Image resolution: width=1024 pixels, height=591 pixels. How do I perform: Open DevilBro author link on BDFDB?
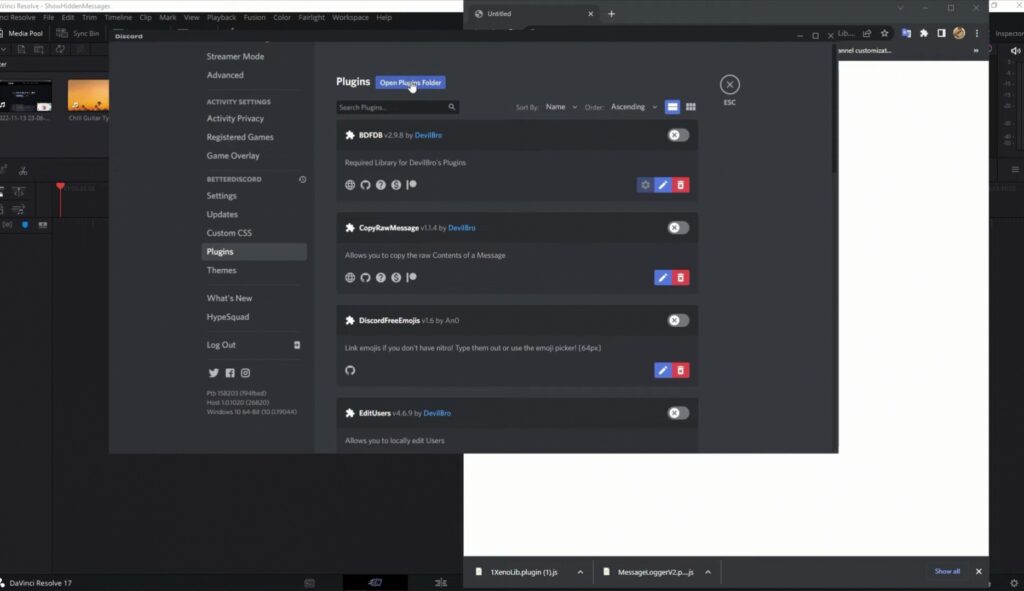[428, 135]
